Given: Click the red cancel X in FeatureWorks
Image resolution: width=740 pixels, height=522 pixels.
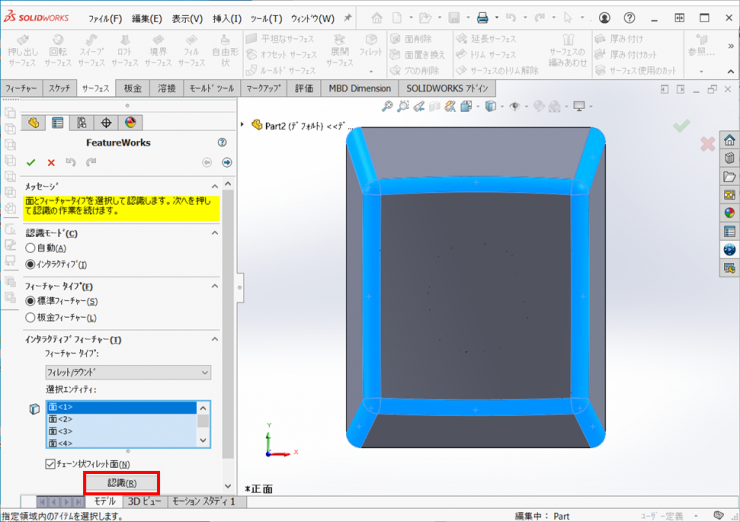Looking at the screenshot, I should click(x=50, y=162).
